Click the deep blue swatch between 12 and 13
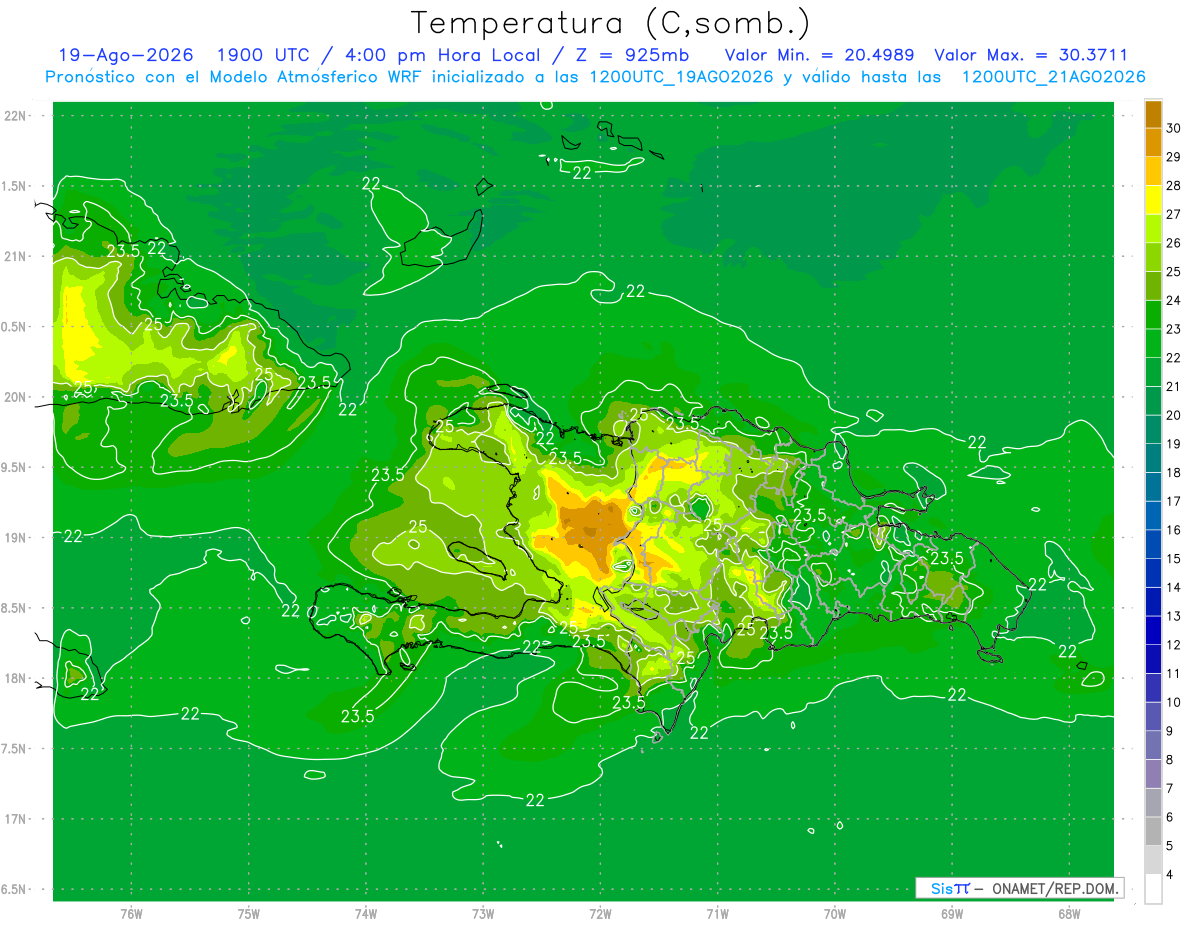 tap(1153, 630)
